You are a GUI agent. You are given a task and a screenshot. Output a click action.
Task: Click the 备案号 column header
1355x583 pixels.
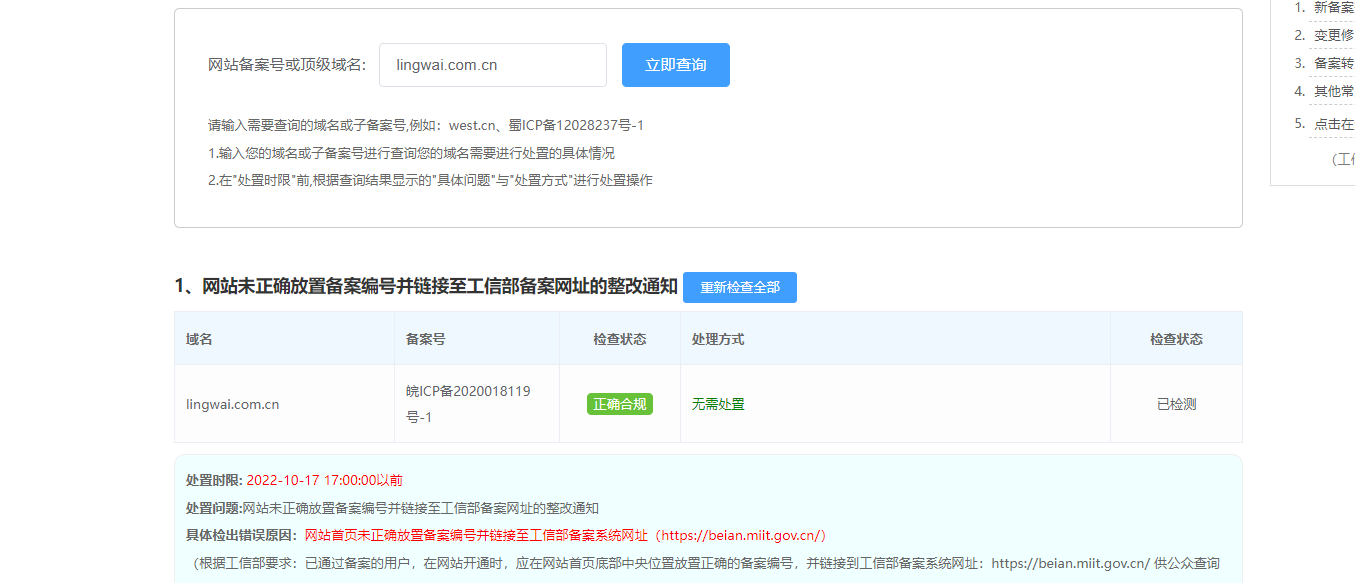425,339
